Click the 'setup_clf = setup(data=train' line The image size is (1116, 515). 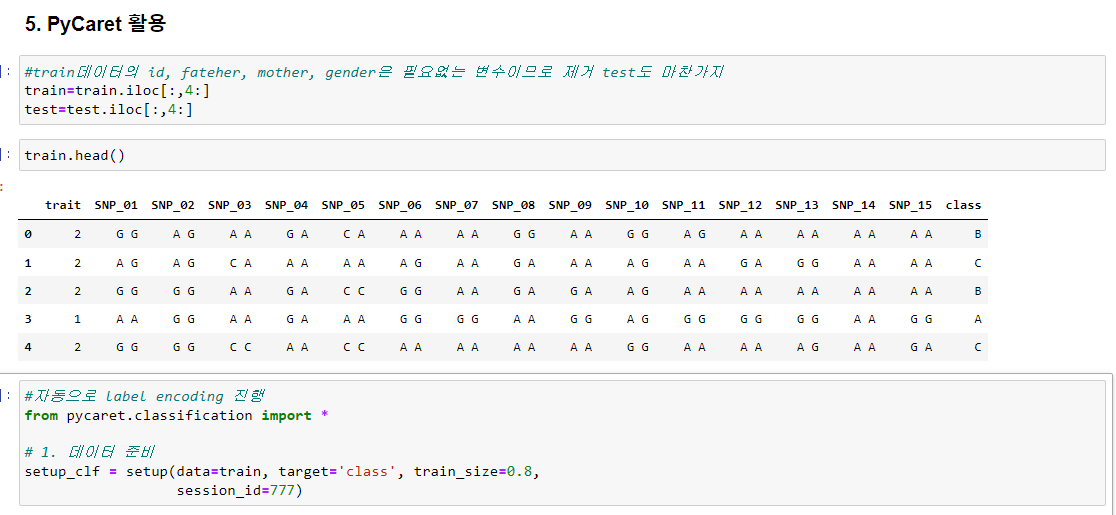click(281, 472)
